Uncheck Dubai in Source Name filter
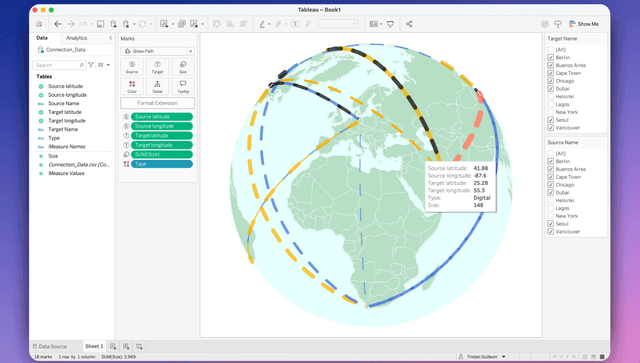 (551, 192)
